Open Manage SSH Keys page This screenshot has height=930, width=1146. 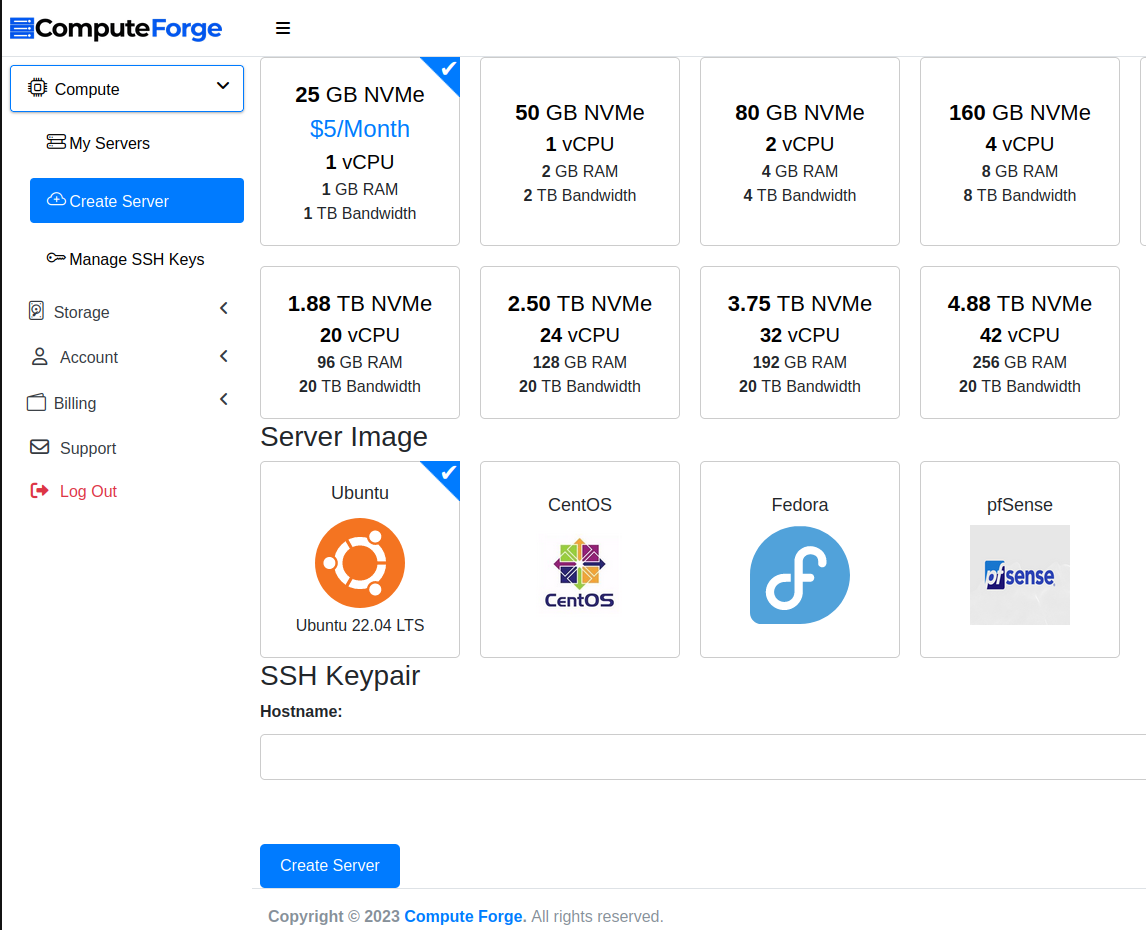click(x=136, y=259)
